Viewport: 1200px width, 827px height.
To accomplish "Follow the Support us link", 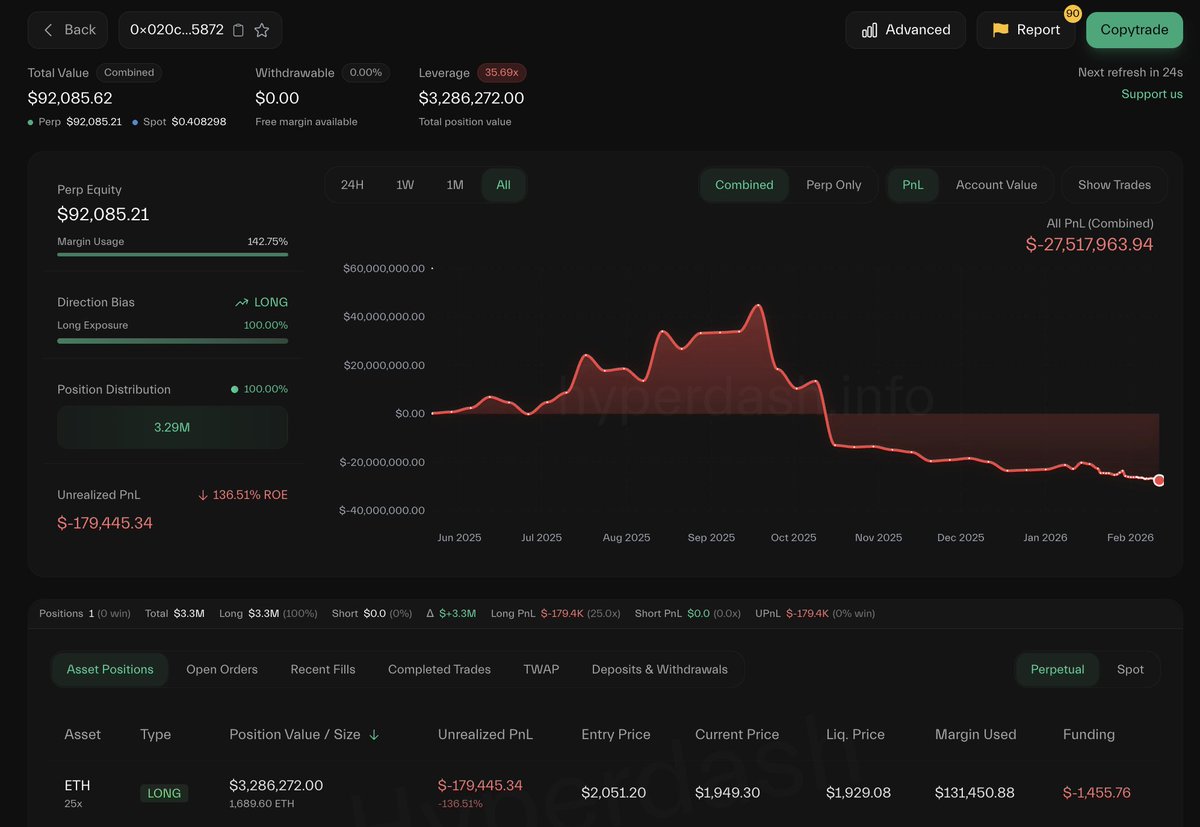I will tap(1151, 94).
